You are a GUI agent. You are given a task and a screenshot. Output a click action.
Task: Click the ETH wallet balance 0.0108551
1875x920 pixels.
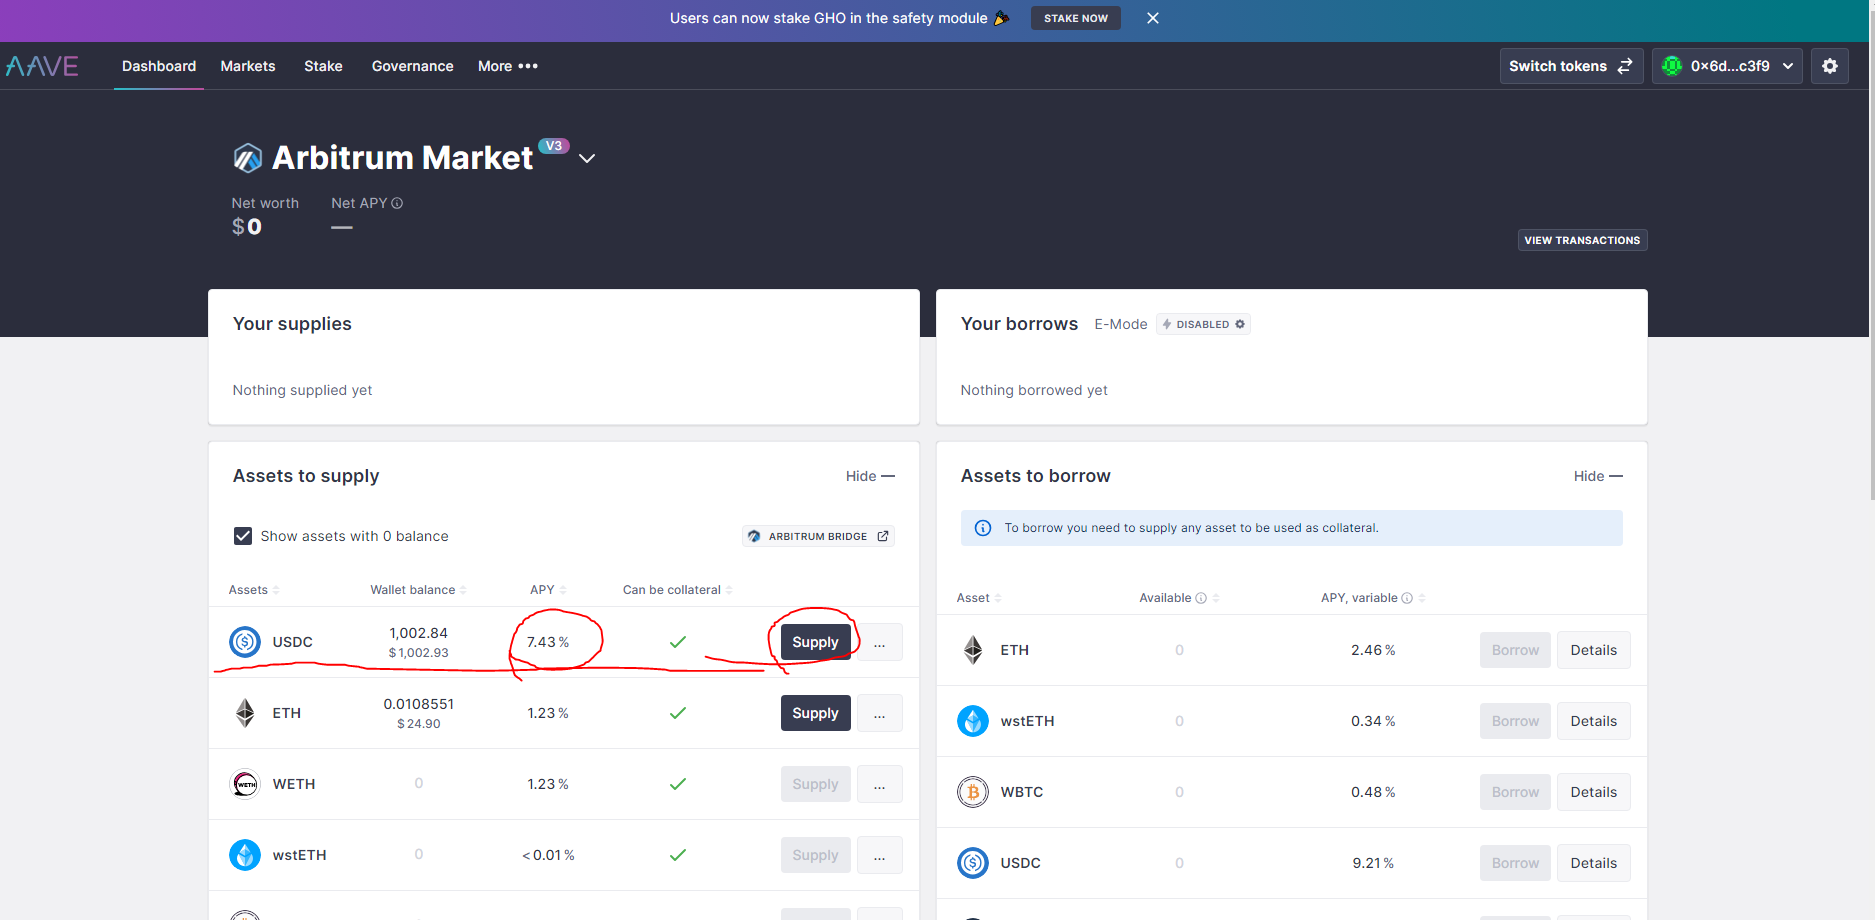[x=418, y=704]
